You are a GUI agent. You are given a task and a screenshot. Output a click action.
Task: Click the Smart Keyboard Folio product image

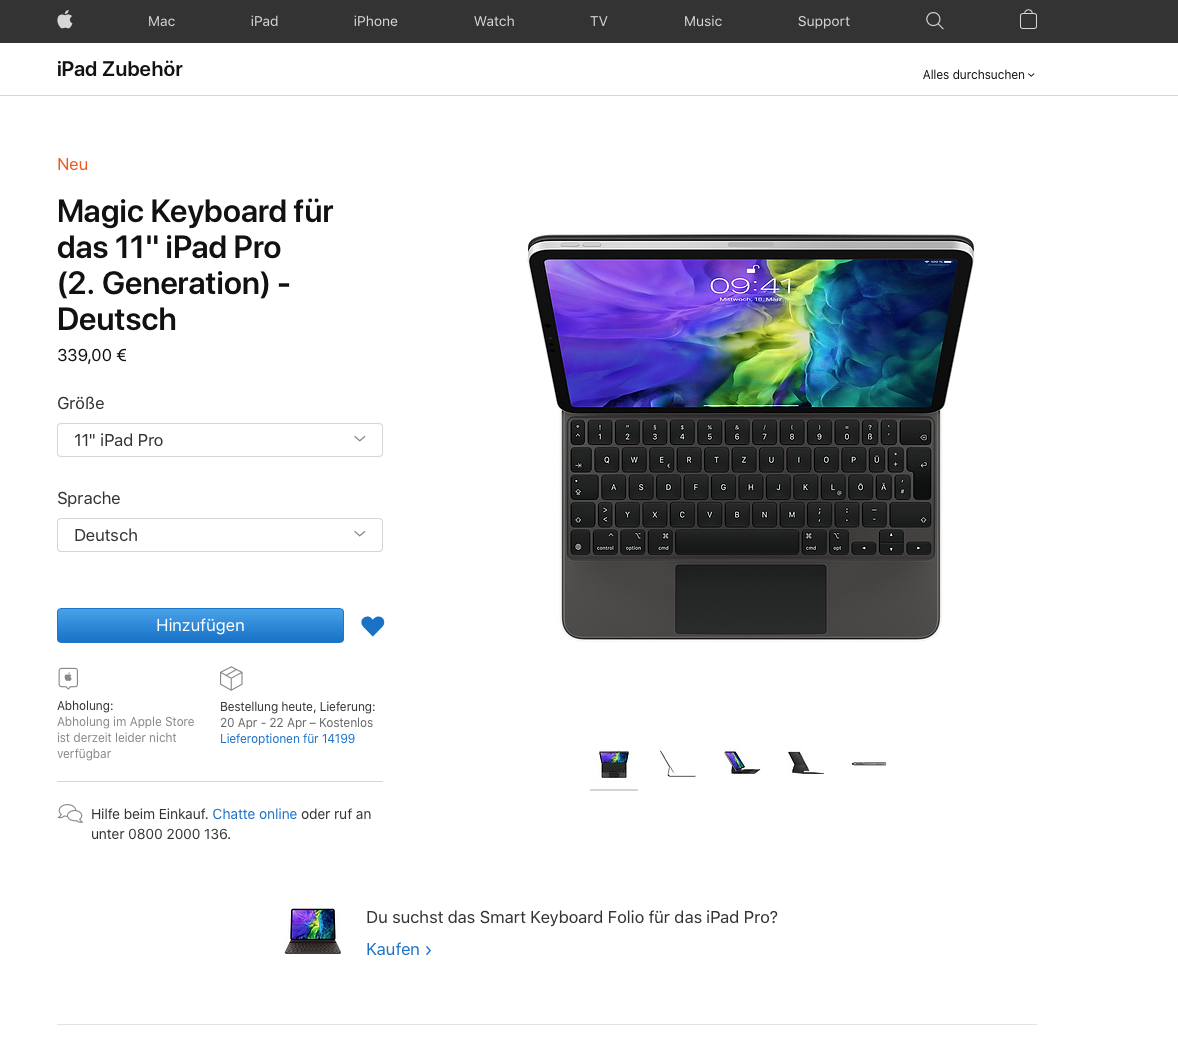tap(313, 931)
